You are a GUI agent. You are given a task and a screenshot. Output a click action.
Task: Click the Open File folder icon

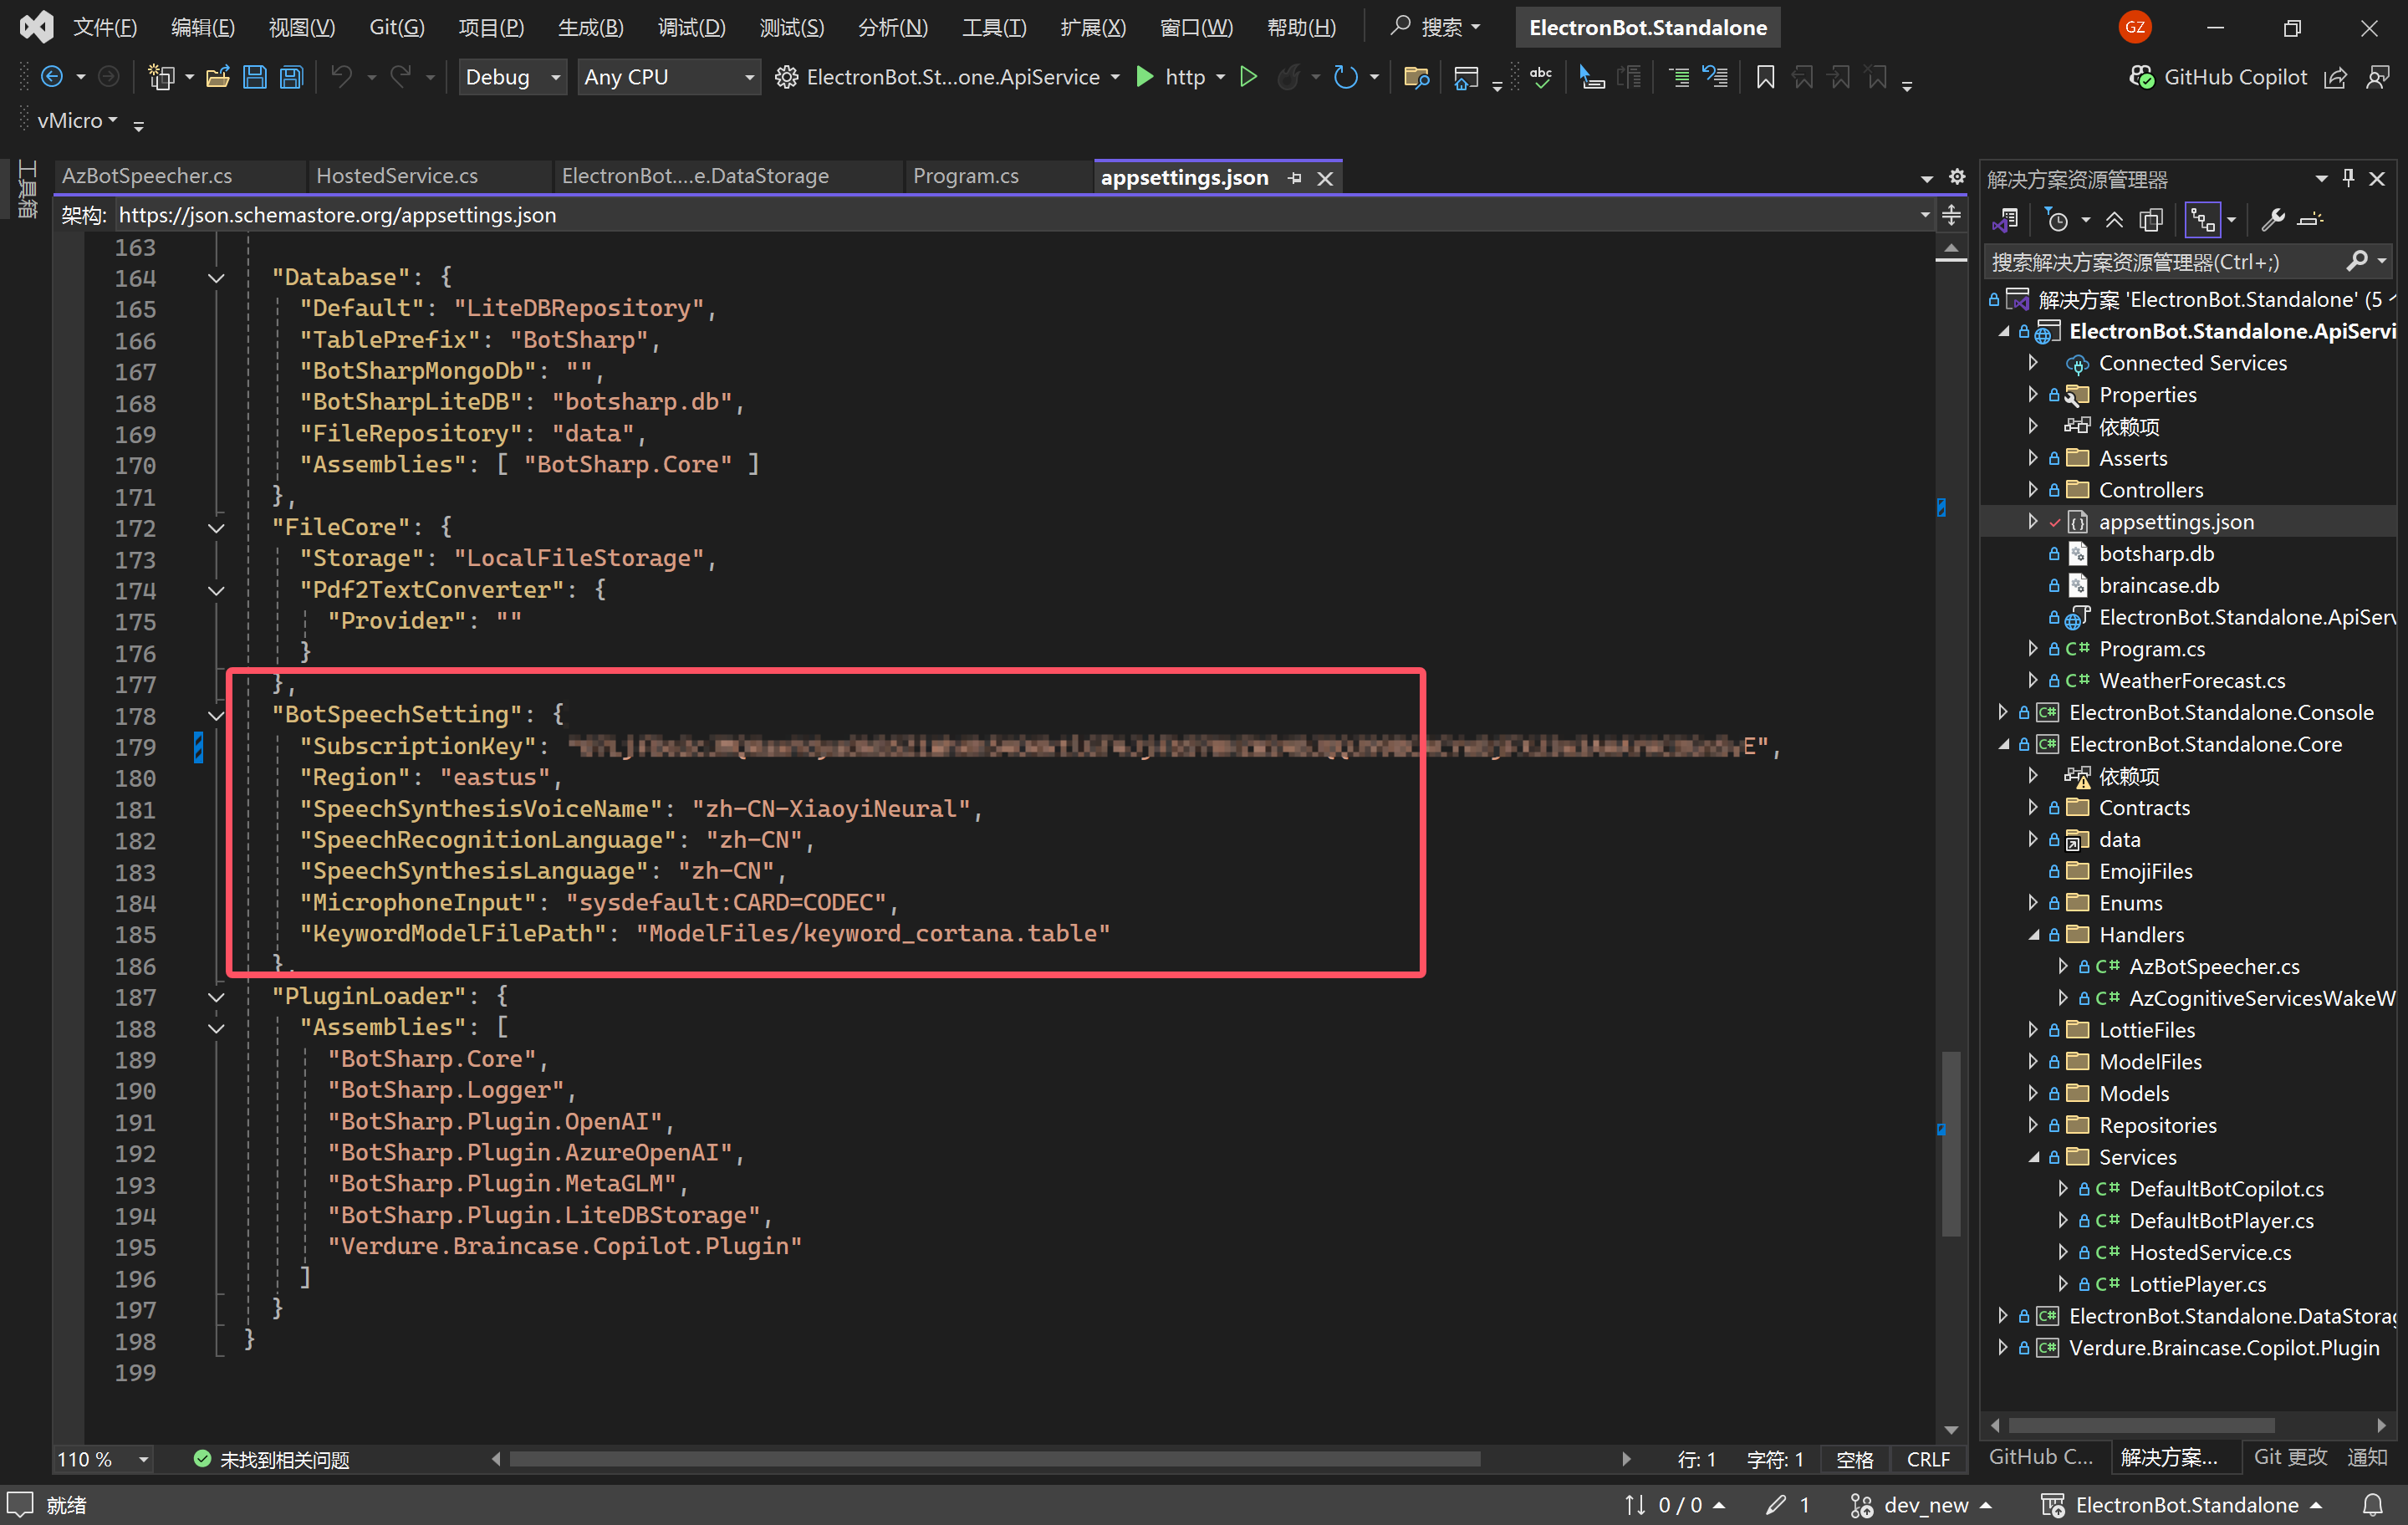click(x=217, y=77)
